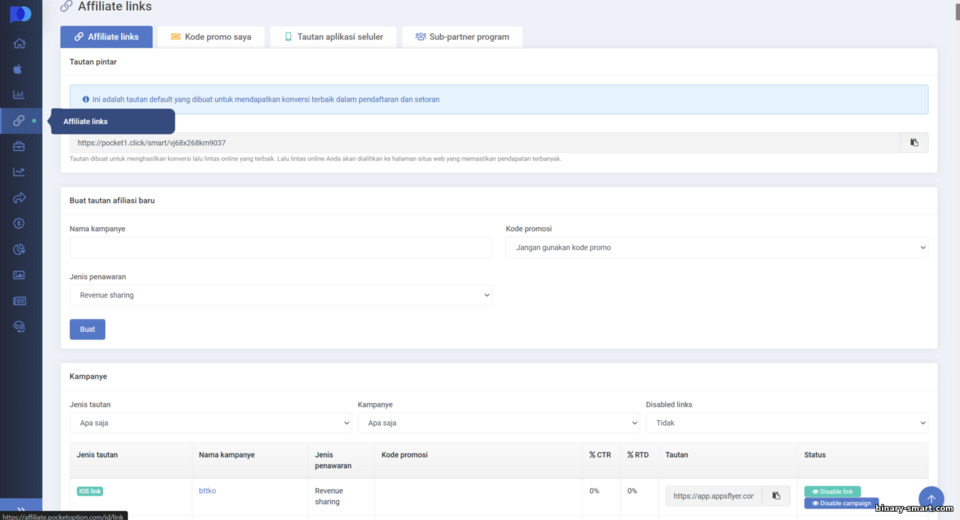This screenshot has height=520, width=960.
Task: Expand the sidebar with double chevron
Action: [x=21, y=509]
